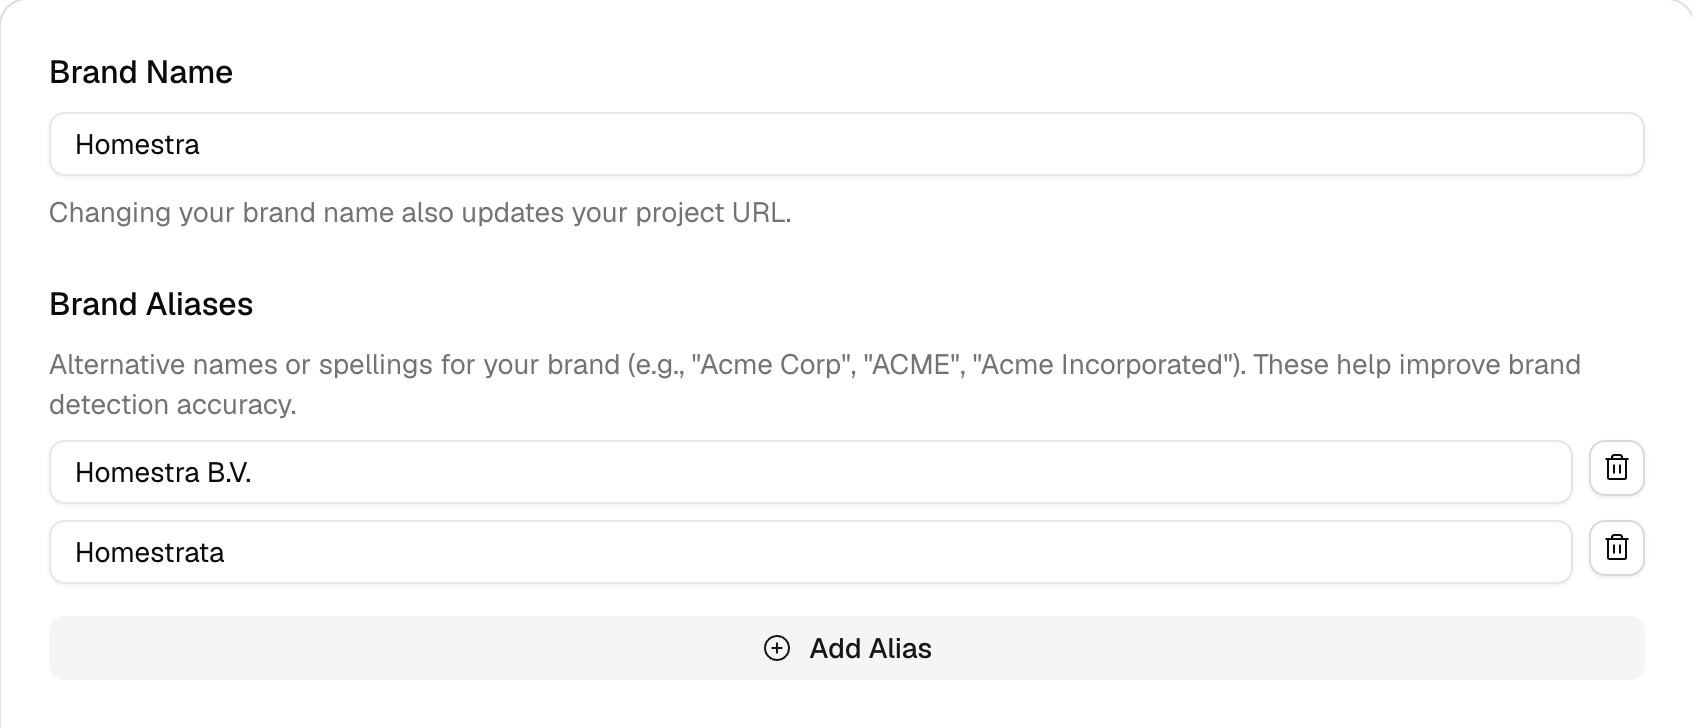Screen dimensions: 1692x728
Task: Focus the Homestra B.V. alias input
Action: point(810,472)
